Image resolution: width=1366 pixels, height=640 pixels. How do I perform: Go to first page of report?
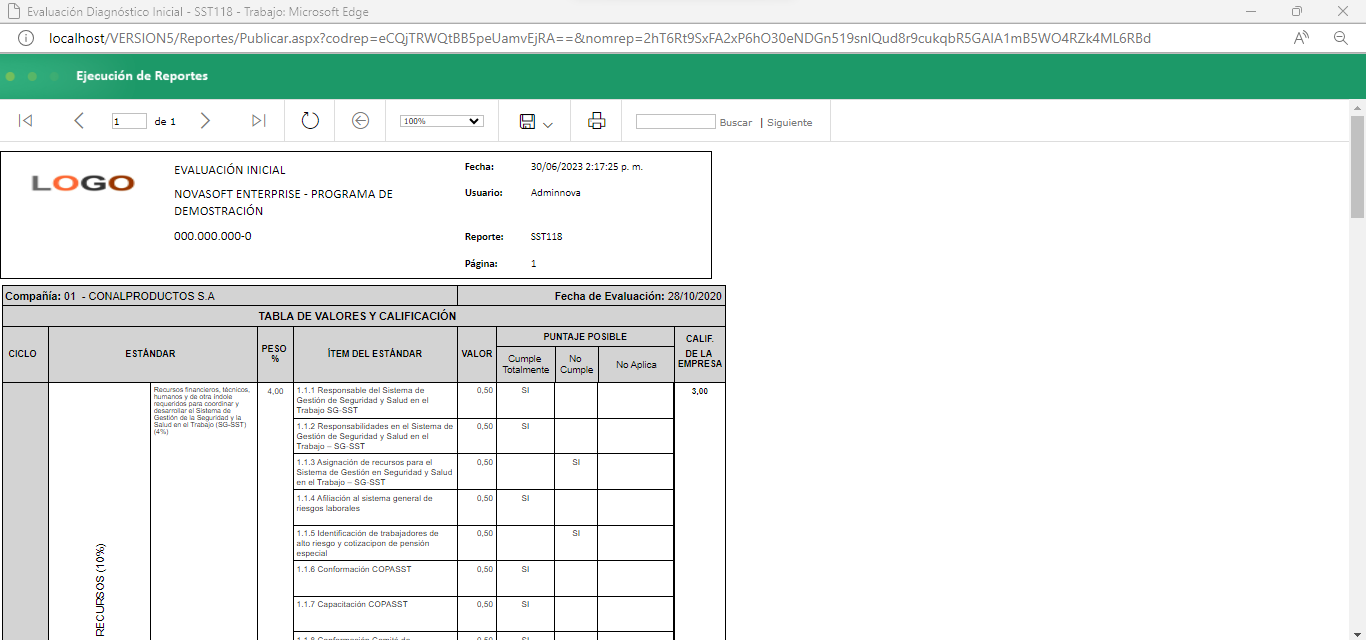pyautogui.click(x=26, y=121)
